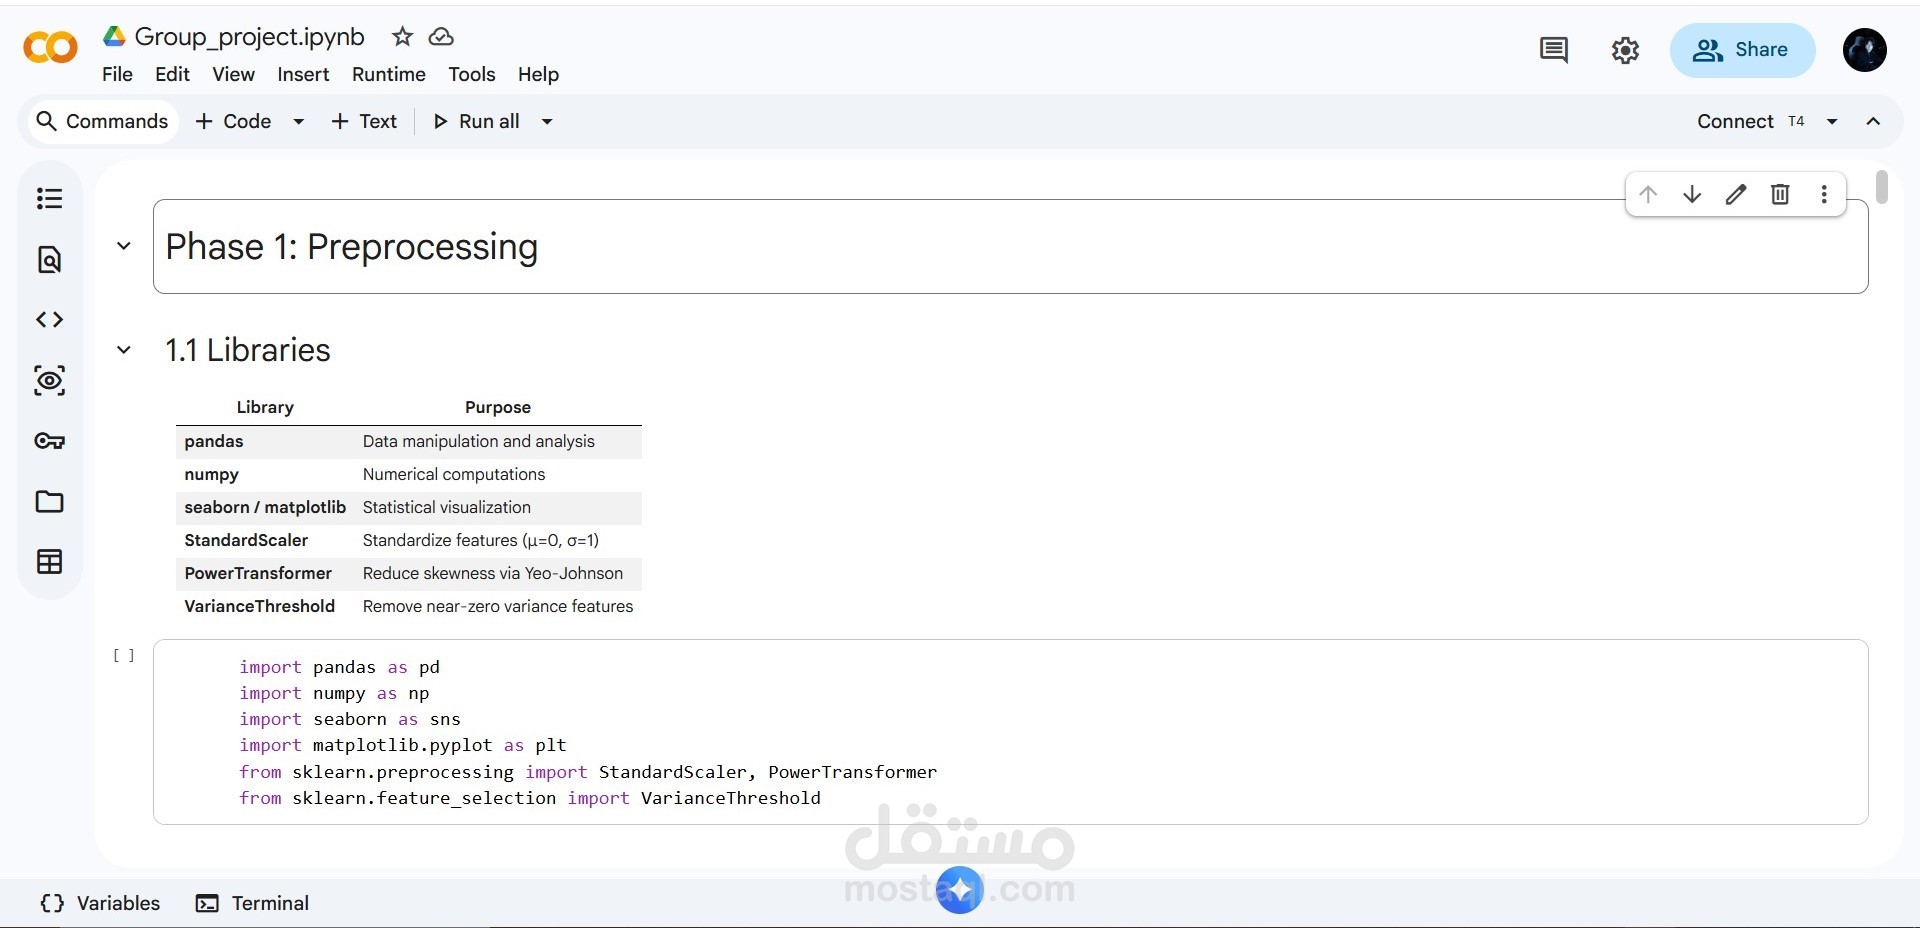The height and width of the screenshot is (928, 1920).
Task: Open the Secrets key icon
Action: 49,441
